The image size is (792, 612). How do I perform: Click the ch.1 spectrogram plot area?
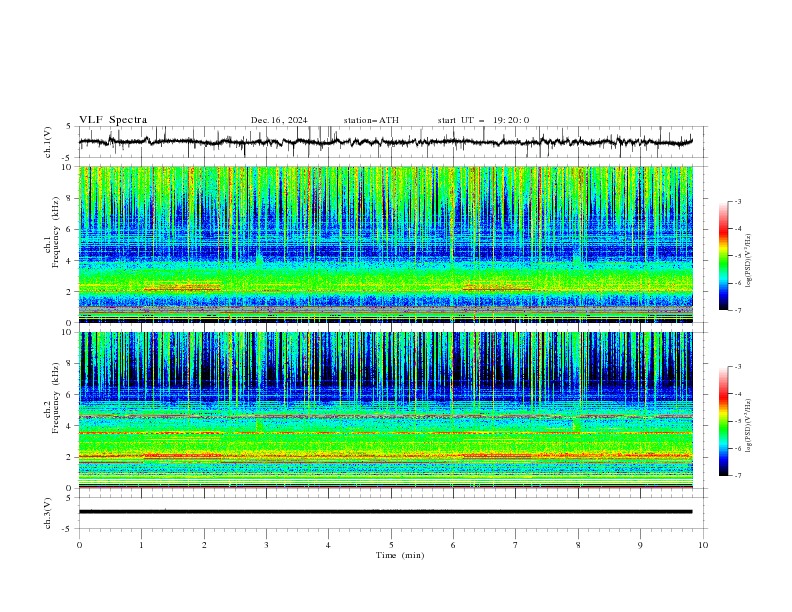(x=386, y=244)
